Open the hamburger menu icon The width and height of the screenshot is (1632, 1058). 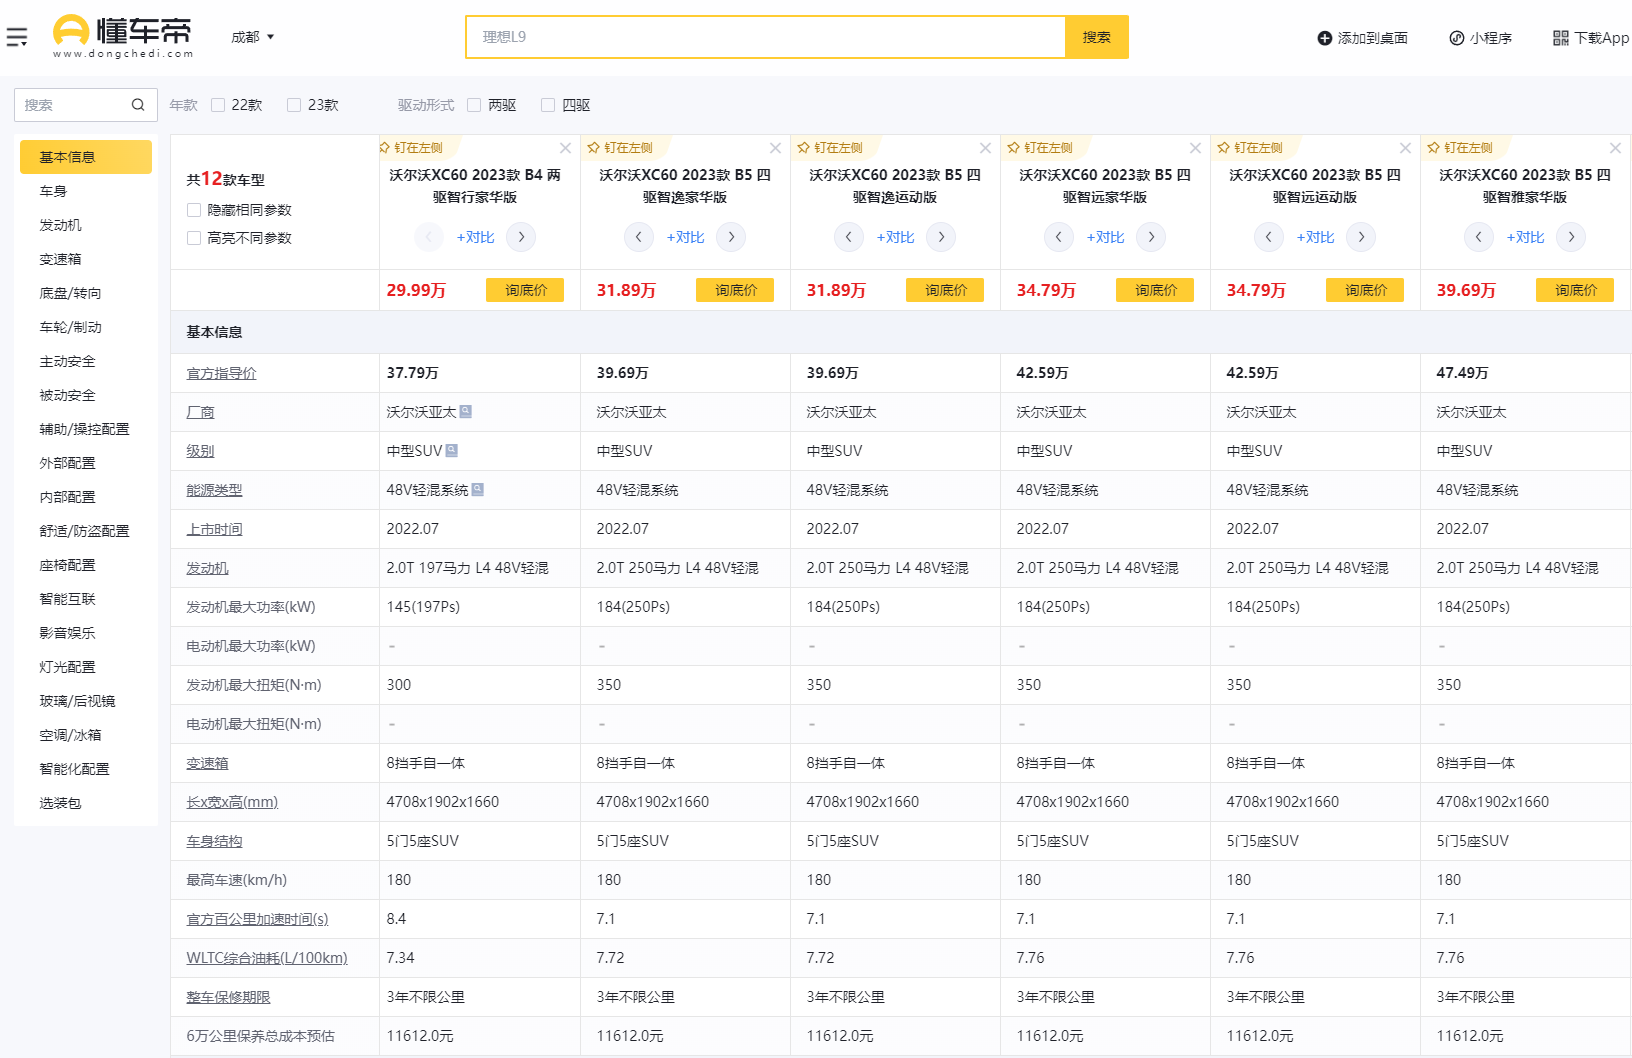tap(17, 38)
